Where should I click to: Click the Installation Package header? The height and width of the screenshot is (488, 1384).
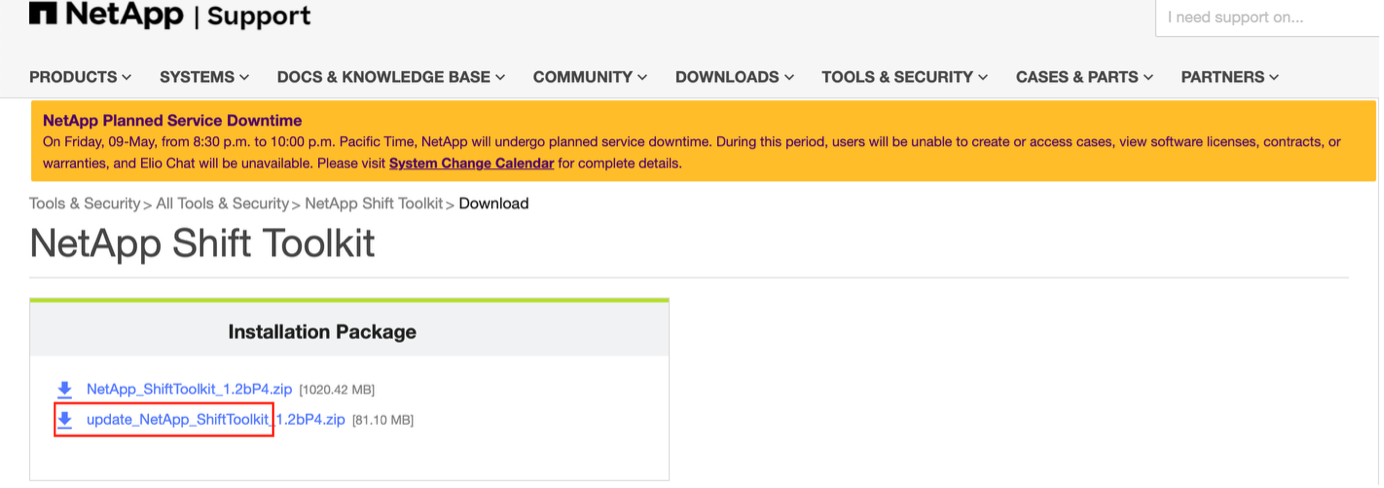click(x=322, y=331)
